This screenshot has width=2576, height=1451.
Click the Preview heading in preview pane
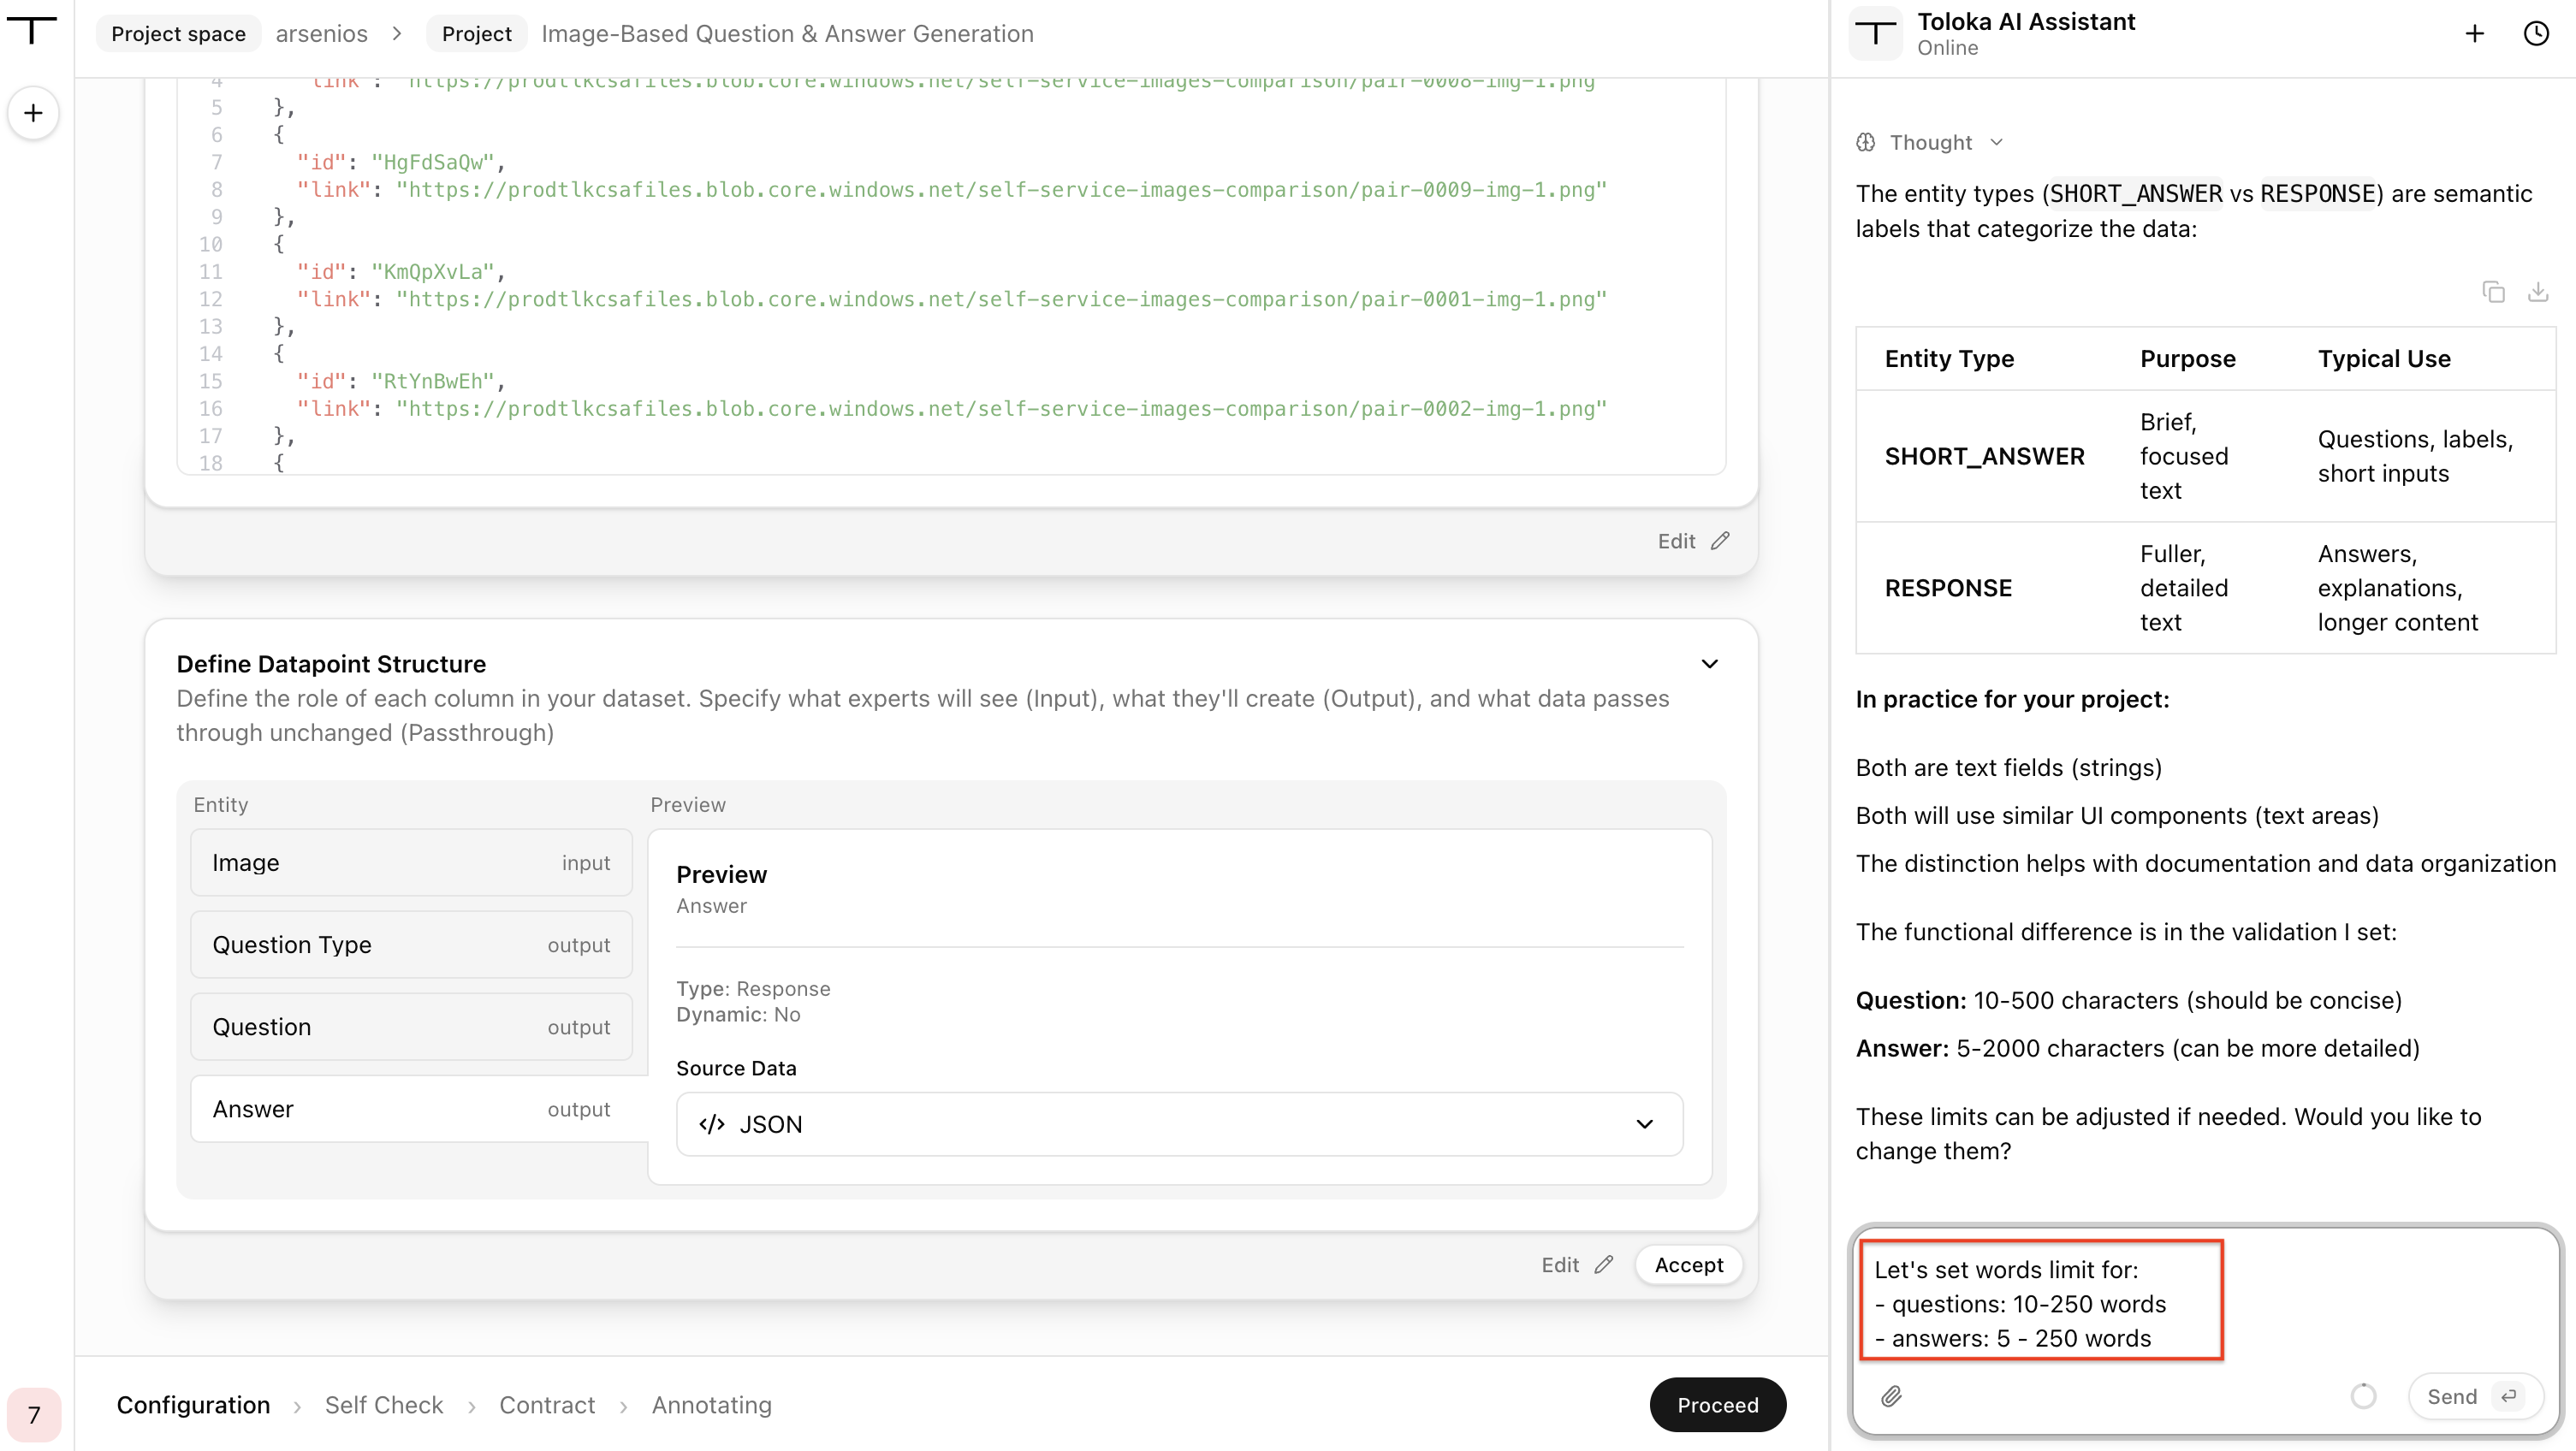tap(721, 874)
